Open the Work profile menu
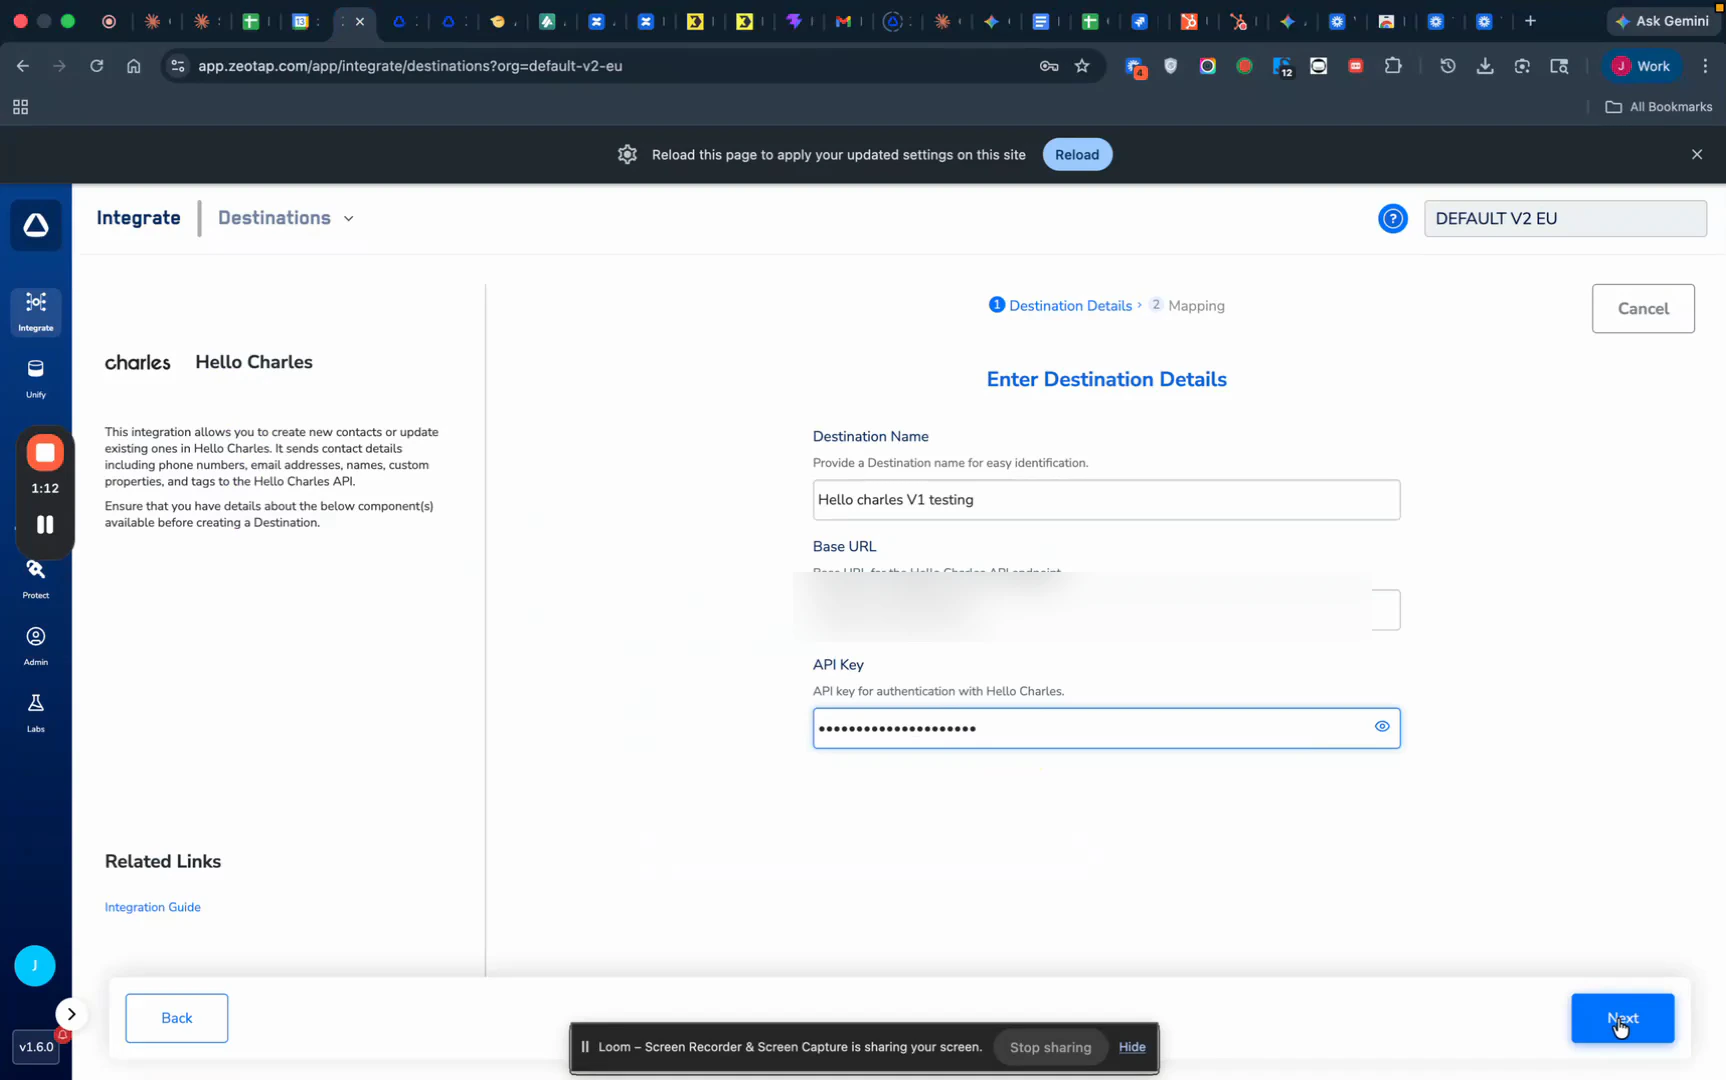Viewport: 1726px width, 1080px height. 1641,66
